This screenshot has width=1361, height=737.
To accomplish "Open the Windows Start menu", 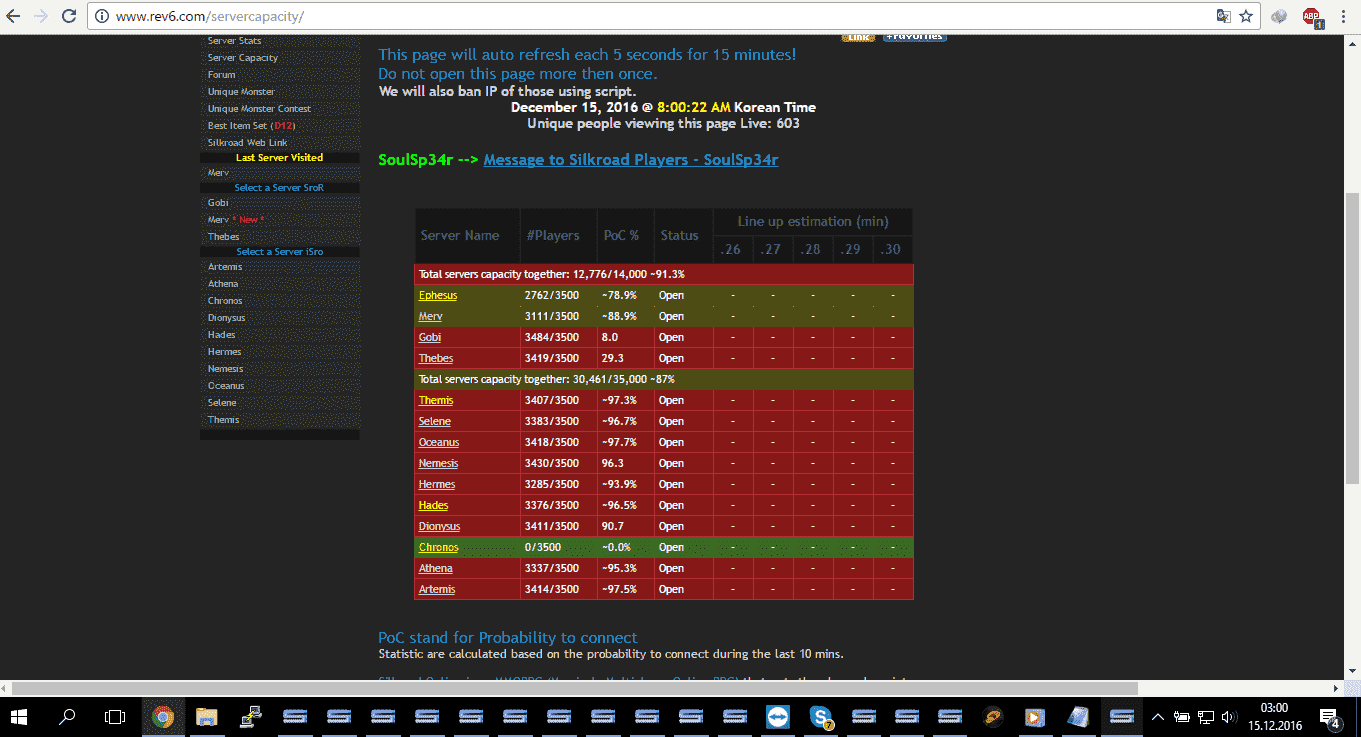I will click(20, 717).
